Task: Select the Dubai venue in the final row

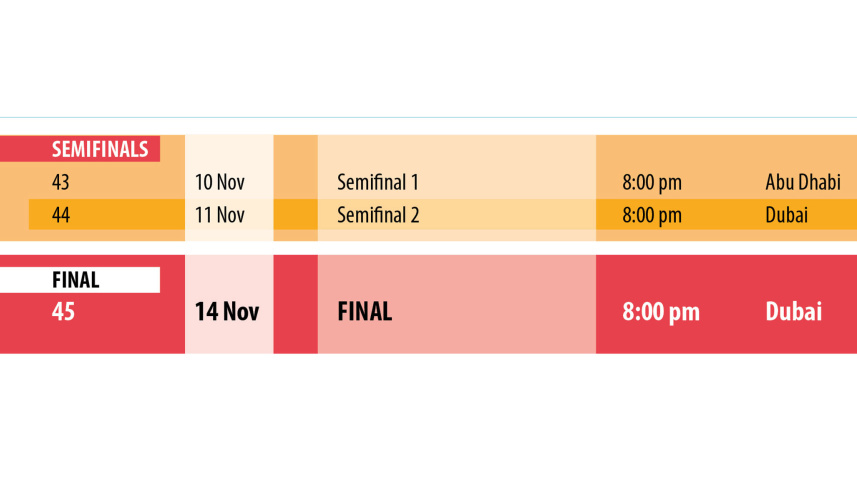Action: click(x=794, y=312)
